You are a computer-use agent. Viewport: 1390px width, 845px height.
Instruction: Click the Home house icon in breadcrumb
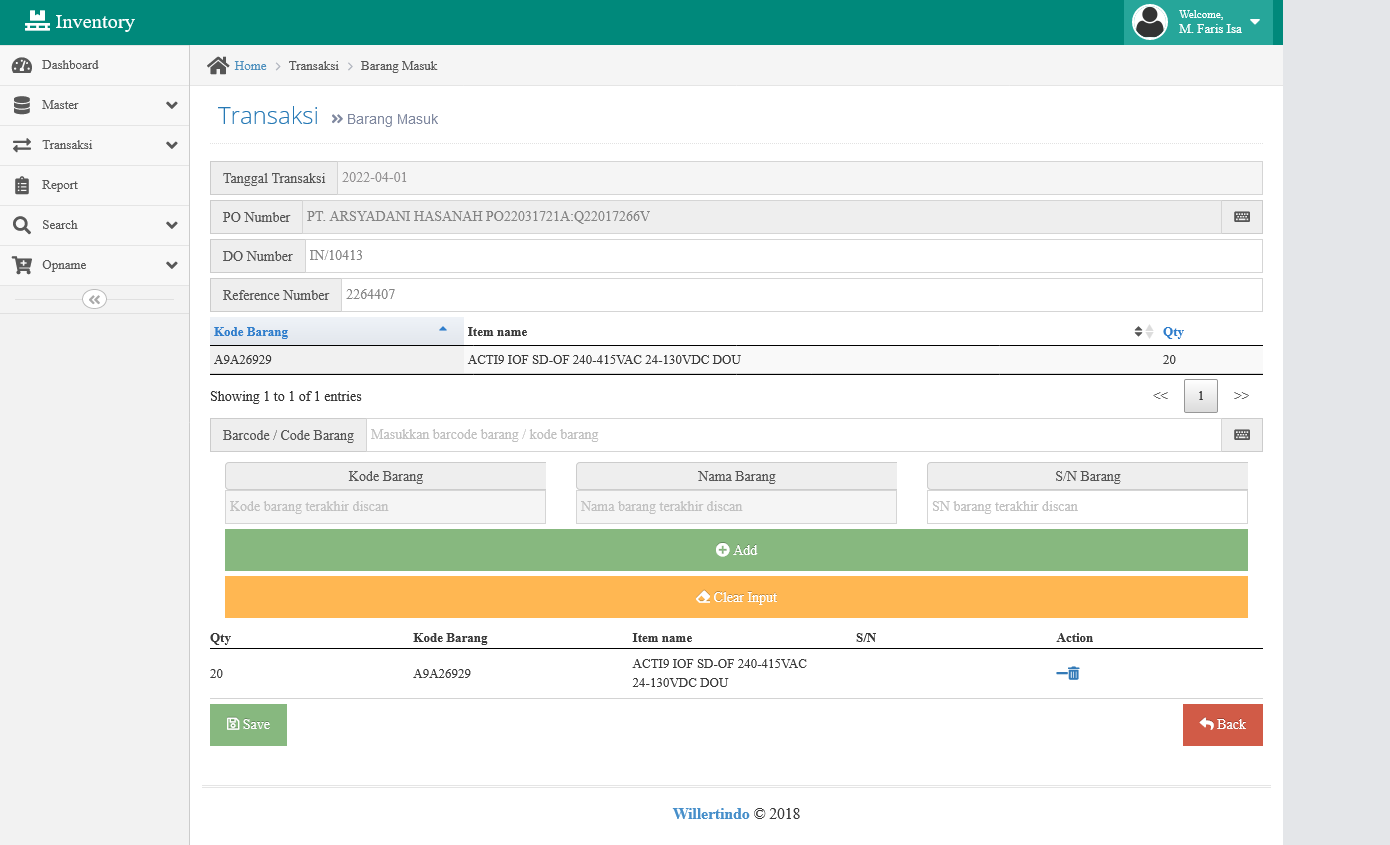218,66
